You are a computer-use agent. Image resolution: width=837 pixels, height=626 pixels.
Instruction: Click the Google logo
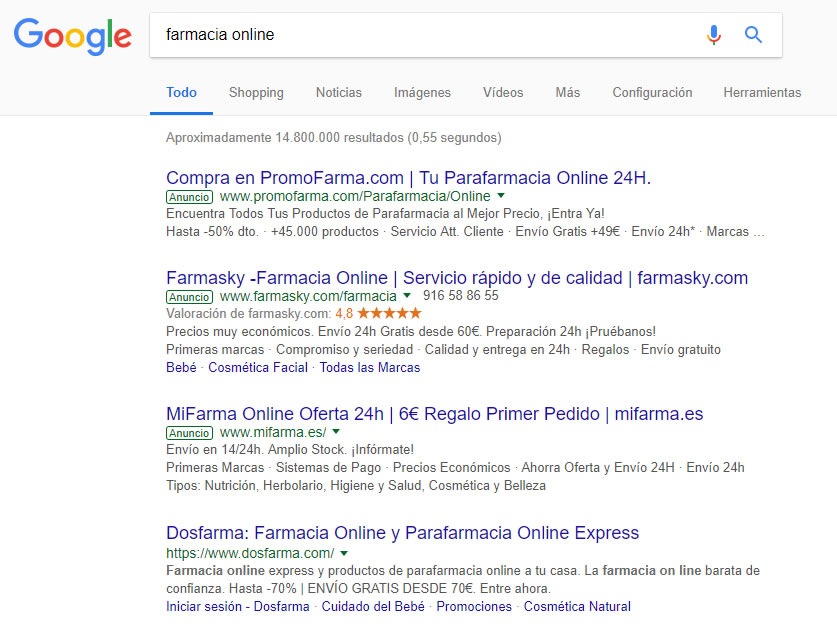[72, 36]
